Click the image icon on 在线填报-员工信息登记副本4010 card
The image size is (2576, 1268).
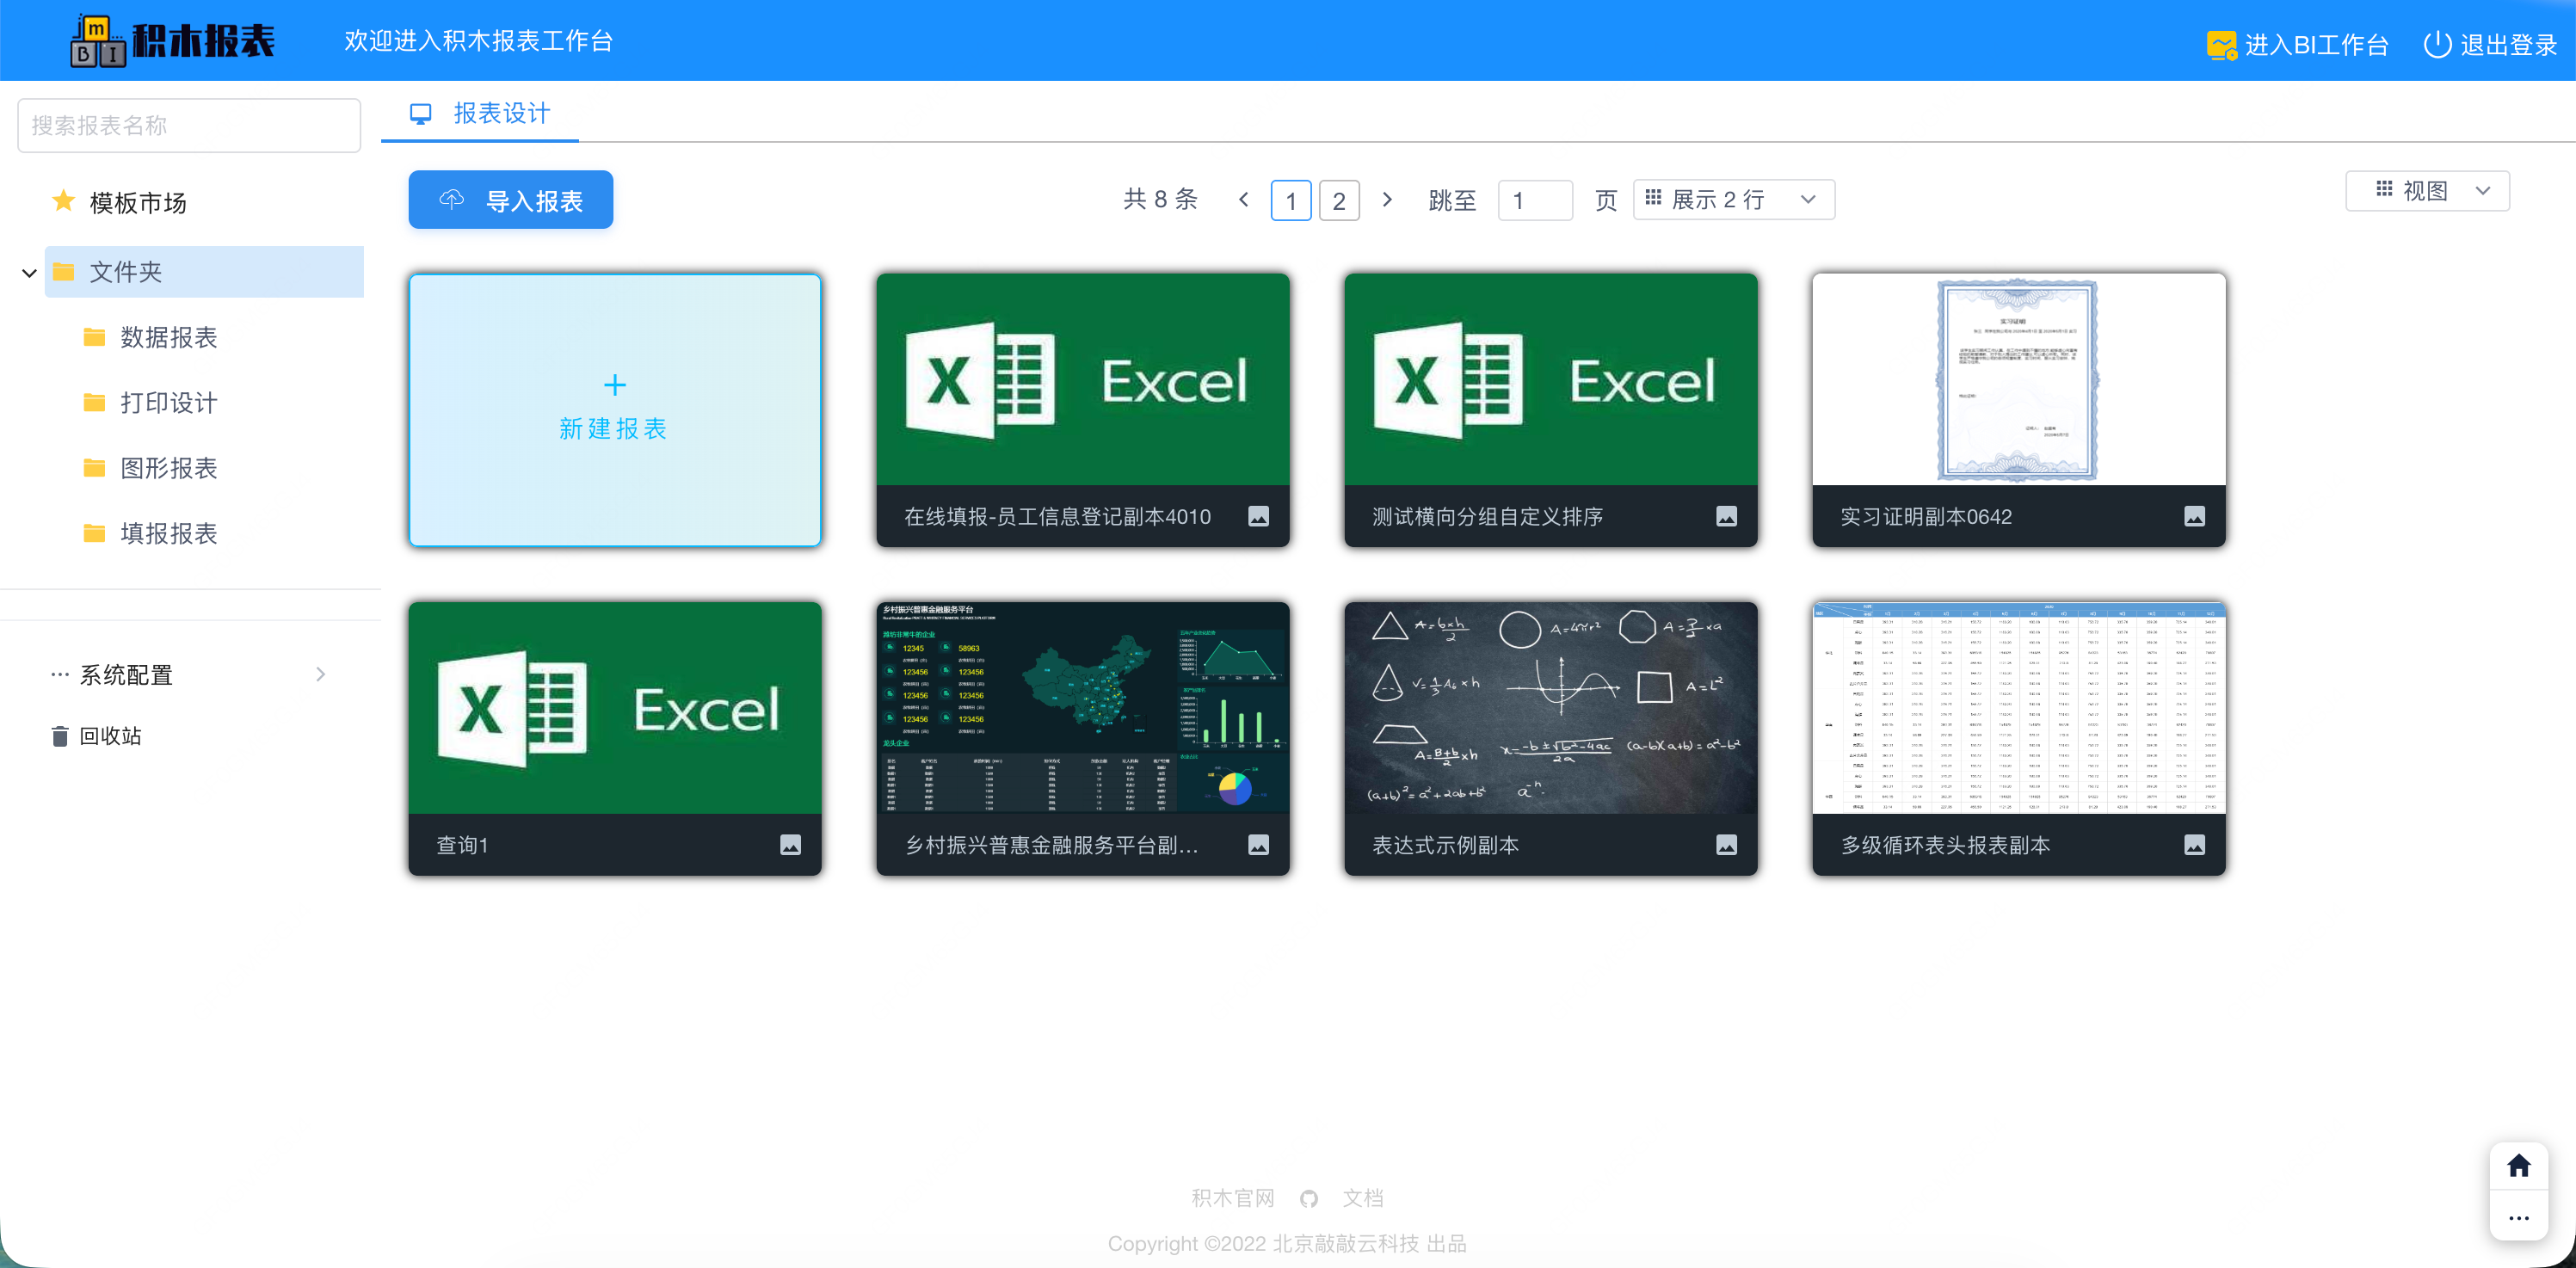click(x=1258, y=516)
